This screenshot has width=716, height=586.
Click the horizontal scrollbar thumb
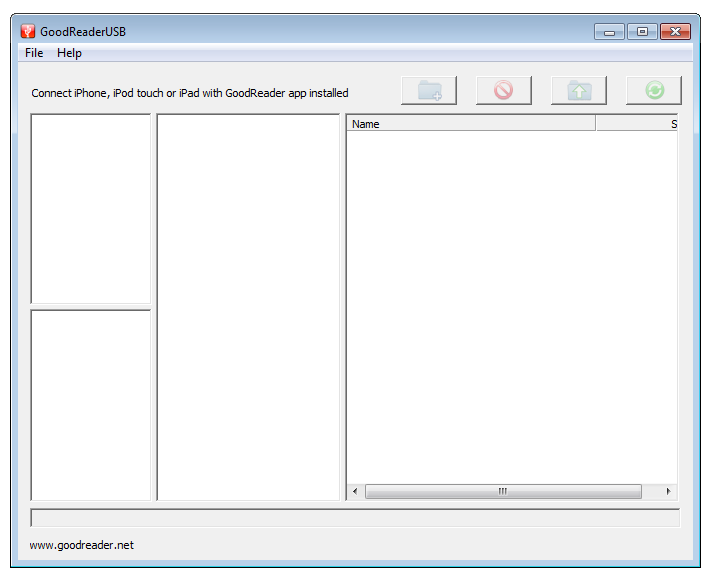[x=503, y=491]
